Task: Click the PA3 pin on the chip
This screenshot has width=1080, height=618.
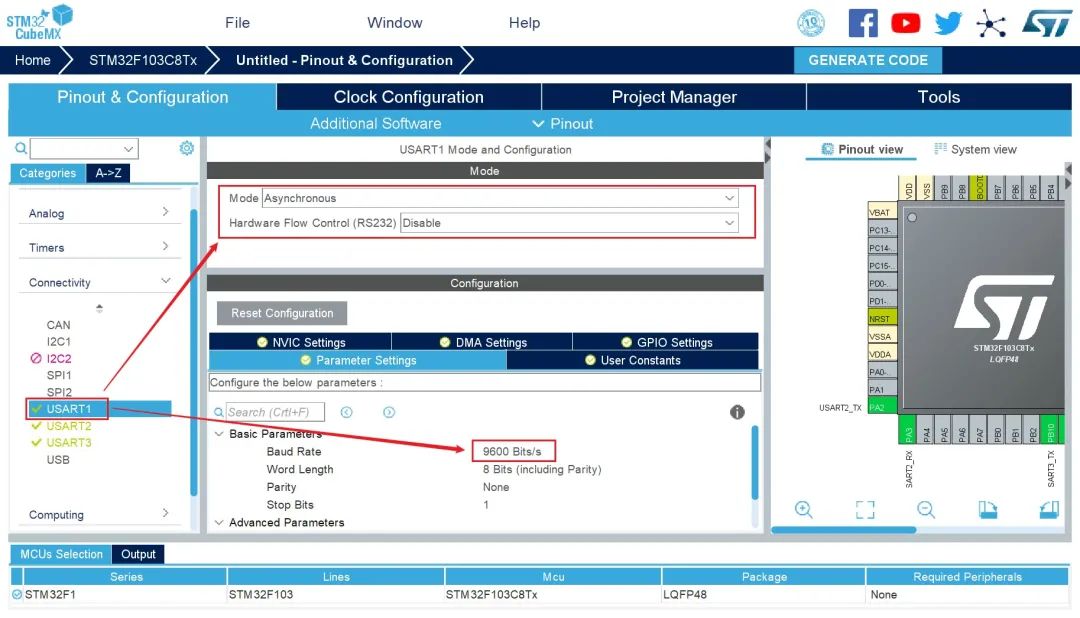Action: pos(908,429)
